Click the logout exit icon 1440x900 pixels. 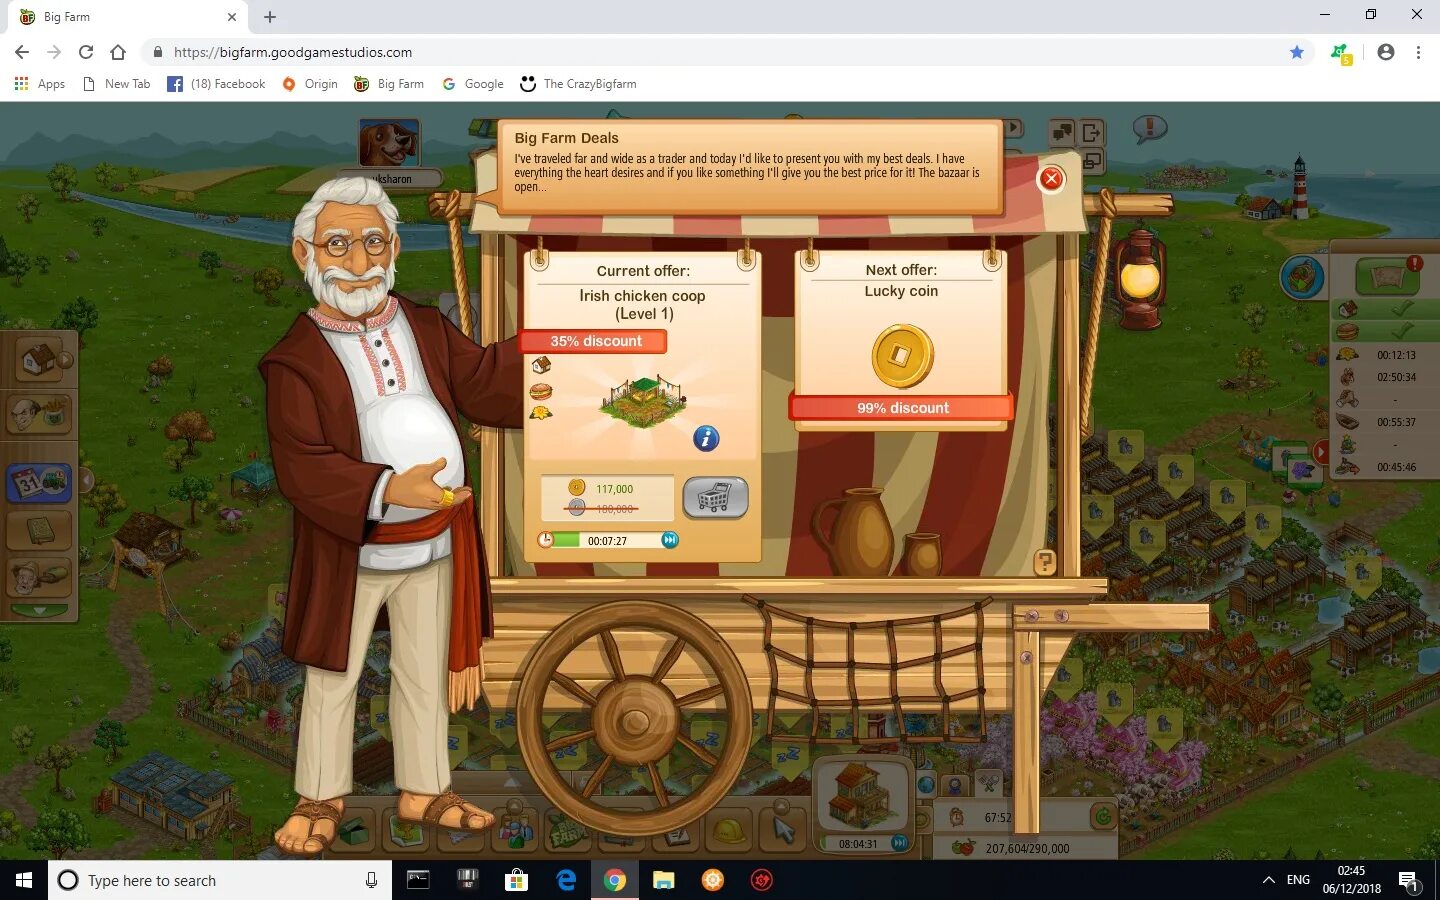(x=1091, y=132)
